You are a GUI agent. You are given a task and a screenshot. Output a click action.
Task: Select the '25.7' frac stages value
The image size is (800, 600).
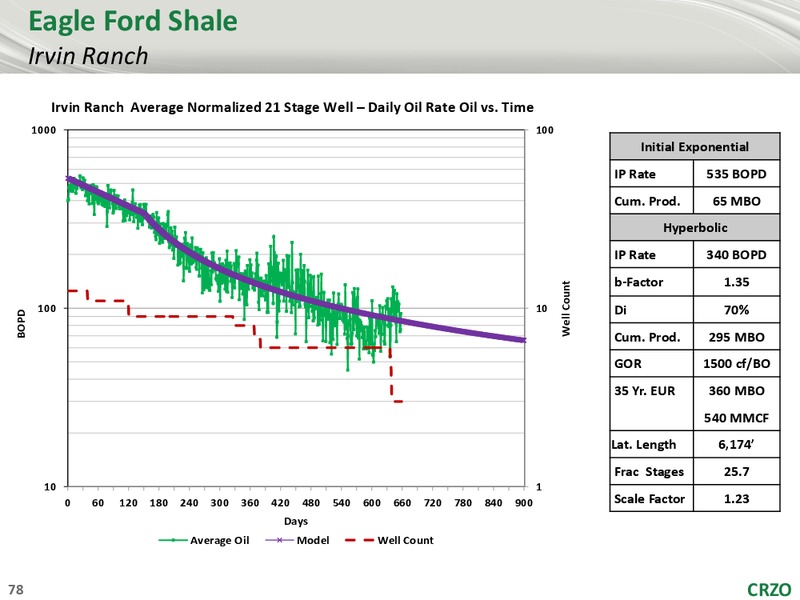(x=736, y=471)
